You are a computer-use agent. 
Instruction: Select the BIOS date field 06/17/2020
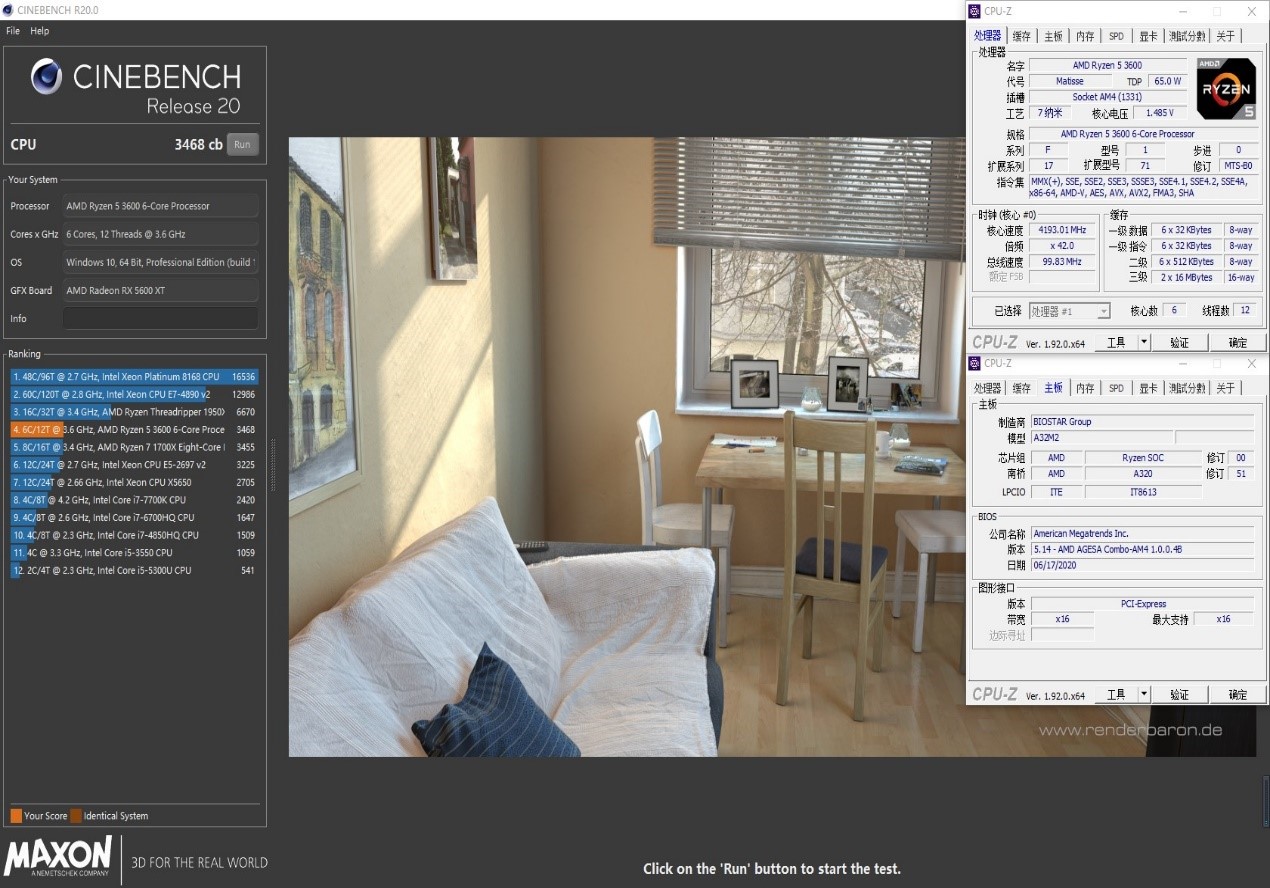click(x=1142, y=565)
